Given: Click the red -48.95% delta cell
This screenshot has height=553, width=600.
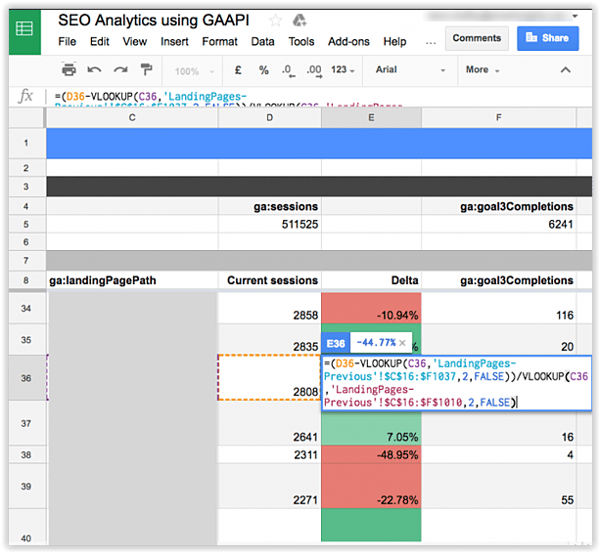Looking at the screenshot, I should coord(371,455).
